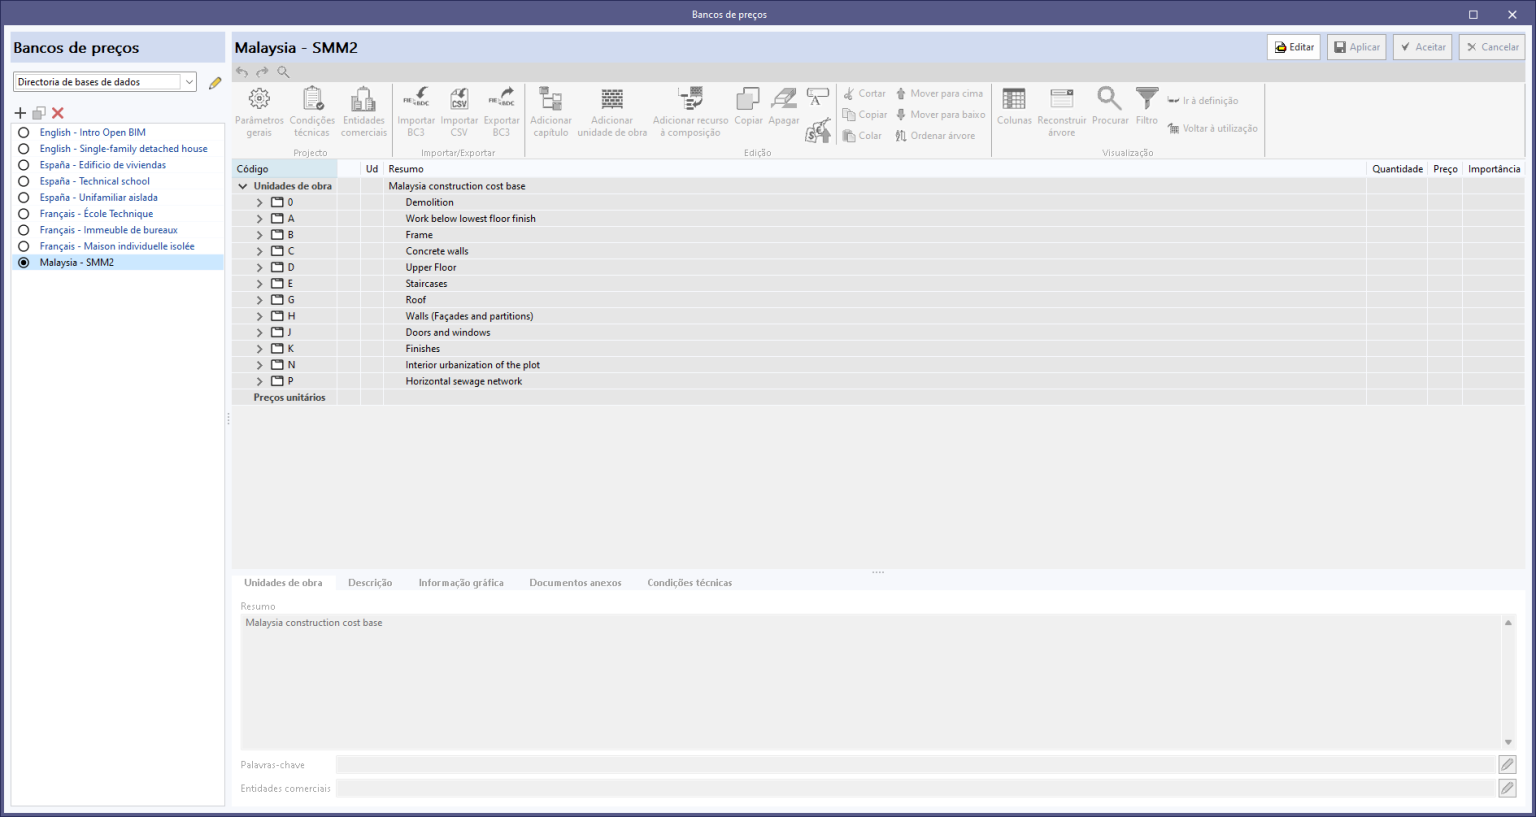The width and height of the screenshot is (1536, 817).
Task: Click Adicionar capítulo in the toolbar
Action: click(551, 111)
